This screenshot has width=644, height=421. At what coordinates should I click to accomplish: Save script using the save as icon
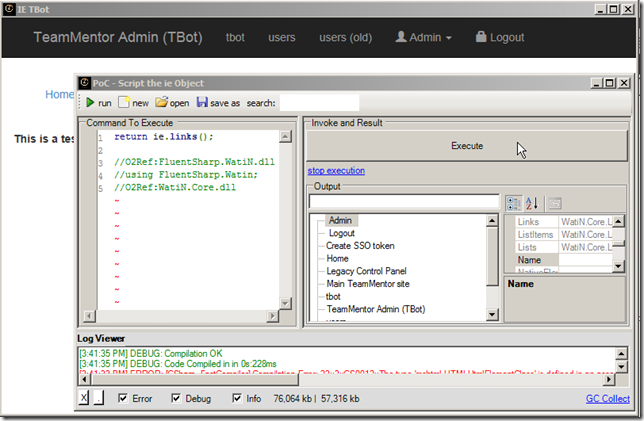click(203, 102)
